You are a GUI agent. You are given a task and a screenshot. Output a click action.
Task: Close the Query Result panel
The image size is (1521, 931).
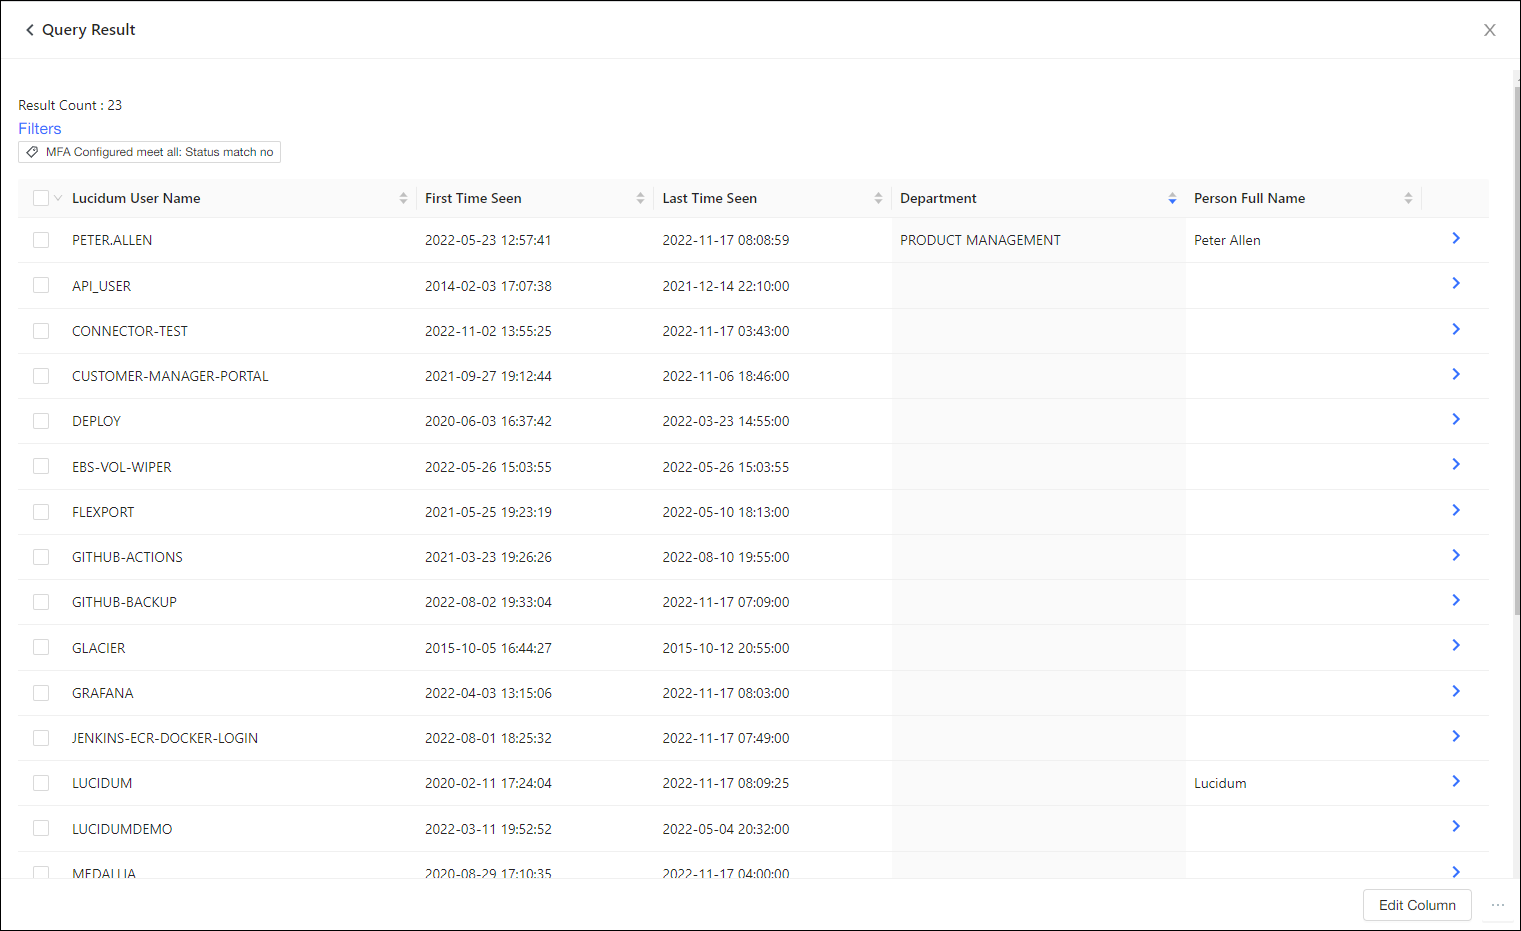pos(1490,30)
